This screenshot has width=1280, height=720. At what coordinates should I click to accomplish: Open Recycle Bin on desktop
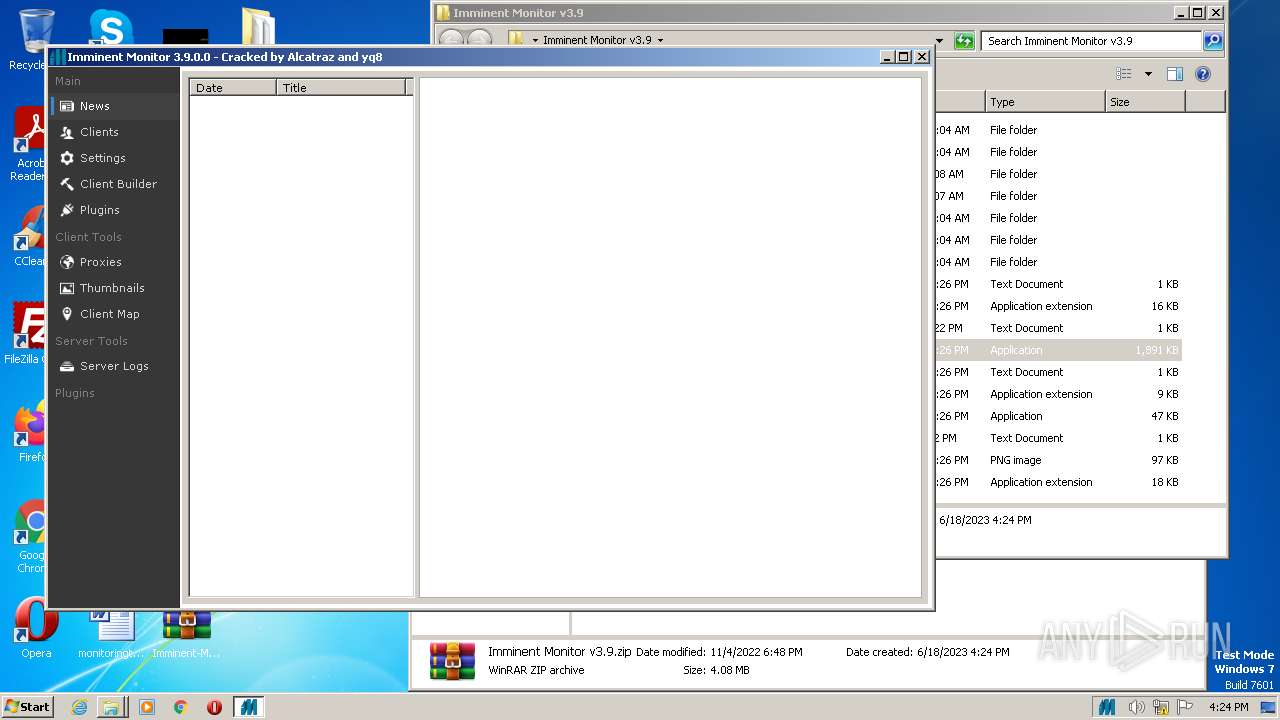36,38
